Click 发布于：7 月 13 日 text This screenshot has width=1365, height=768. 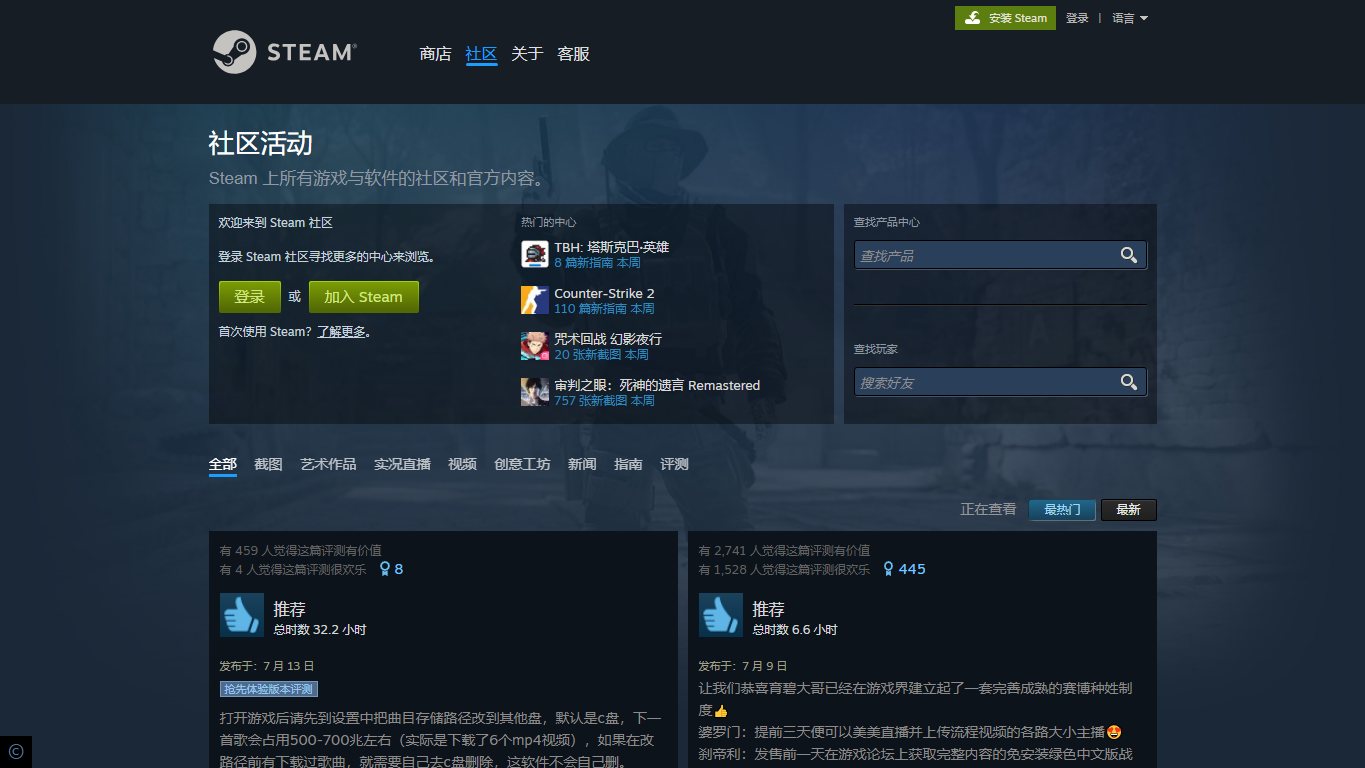click(x=267, y=666)
